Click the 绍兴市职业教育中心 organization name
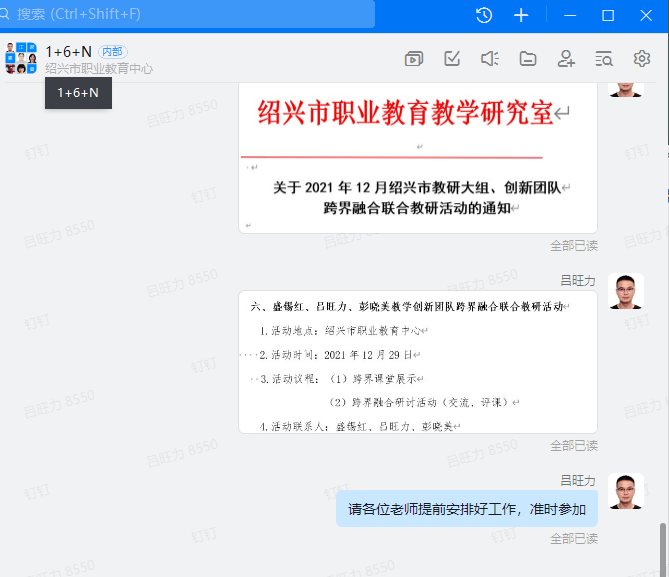This screenshot has width=669, height=577. pyautogui.click(x=99, y=69)
